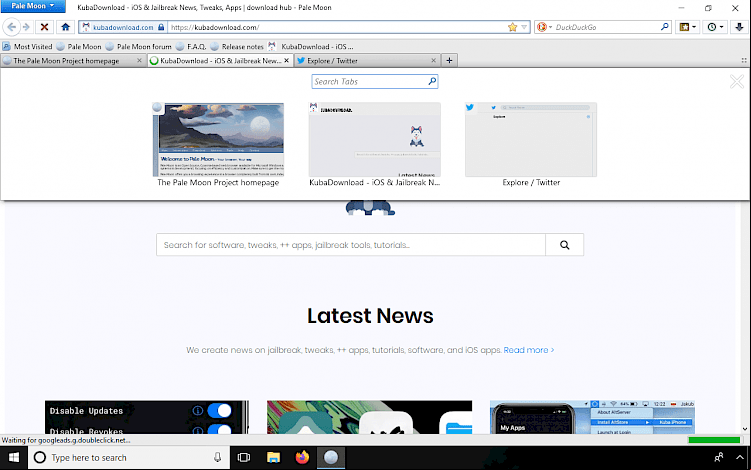Viewport: 751px width, 470px height.
Task: Open the Most Visited bookmark folder
Action: 27,46
